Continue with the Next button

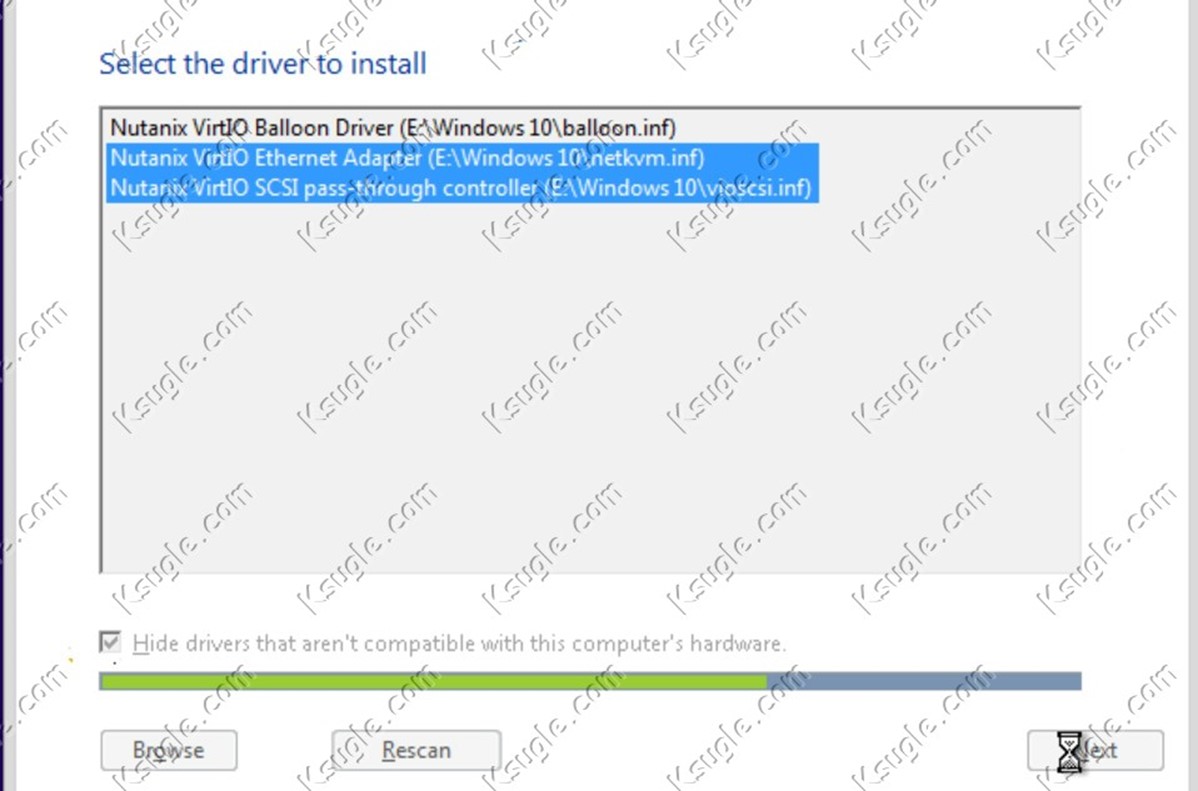[1095, 750]
